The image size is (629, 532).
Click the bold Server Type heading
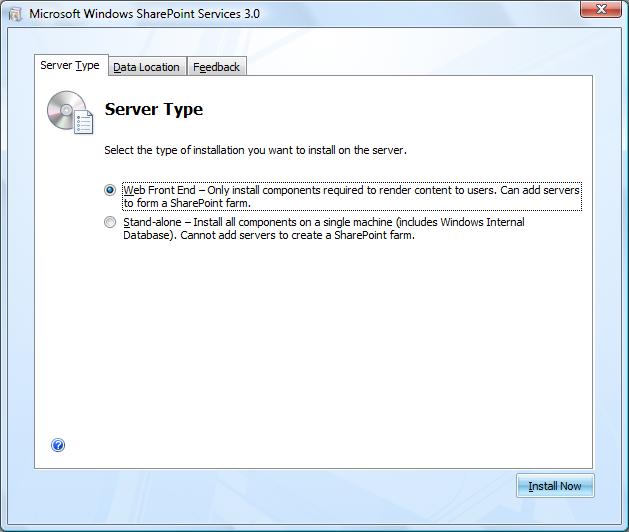pyautogui.click(x=154, y=109)
